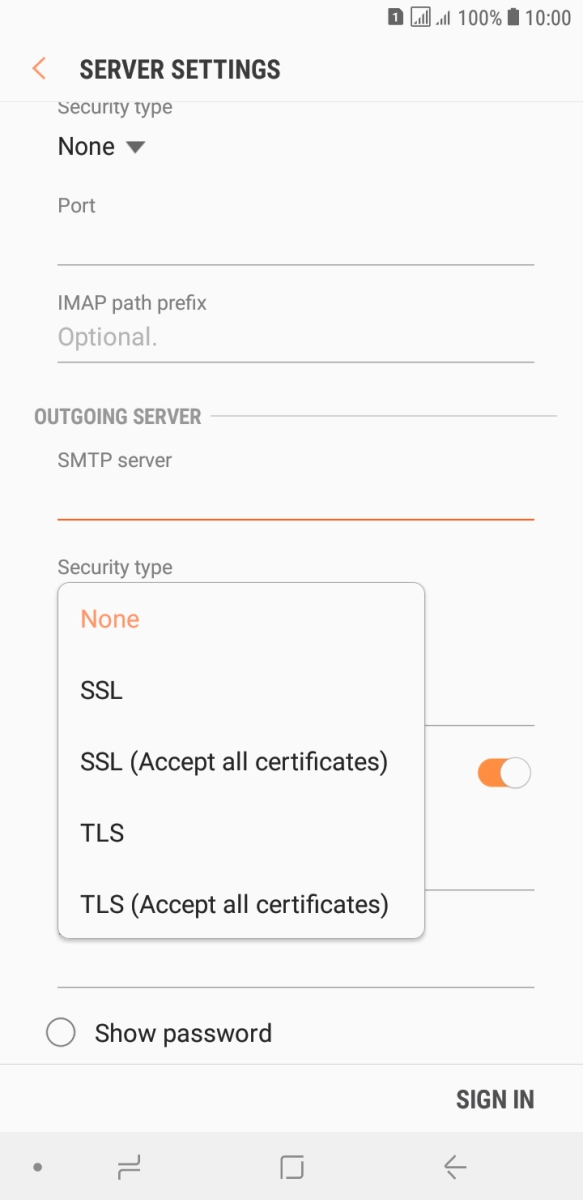Open the incoming Security type None dropdown
Screen dimensions: 583x1200
[102, 147]
